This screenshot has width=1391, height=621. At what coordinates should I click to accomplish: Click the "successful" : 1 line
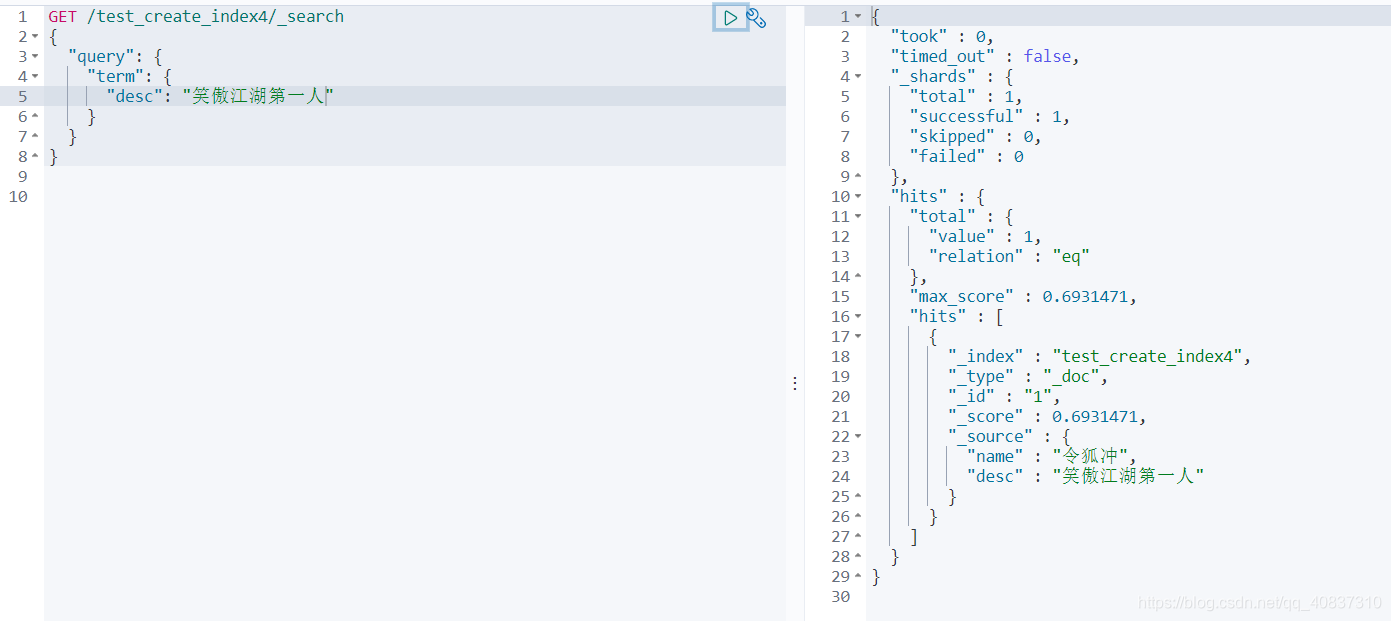pos(990,117)
